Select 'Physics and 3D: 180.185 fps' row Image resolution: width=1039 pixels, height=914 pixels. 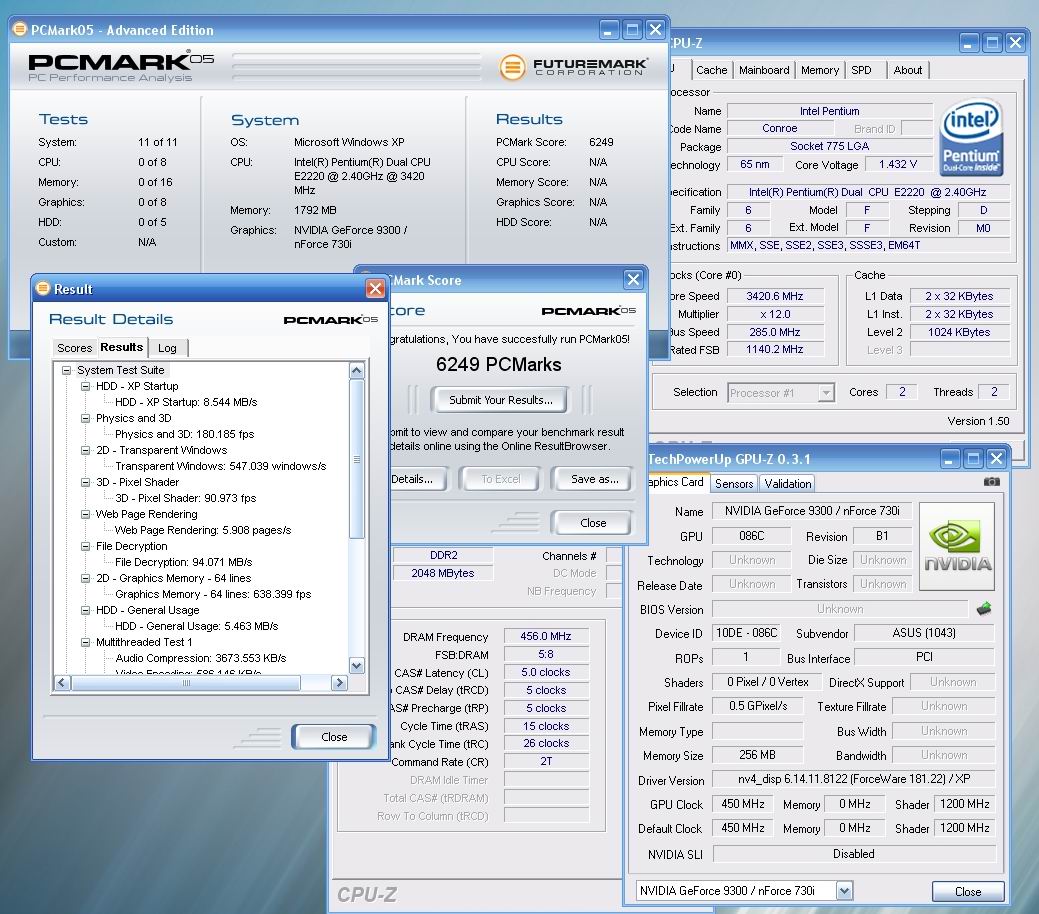pyautogui.click(x=184, y=434)
